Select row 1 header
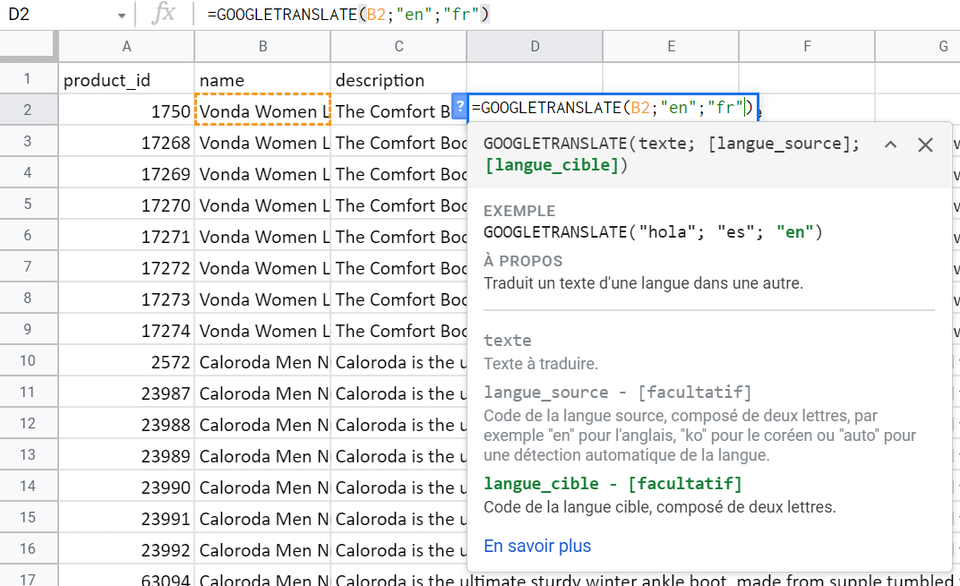Screen dimensions: 960x586 coord(28,78)
